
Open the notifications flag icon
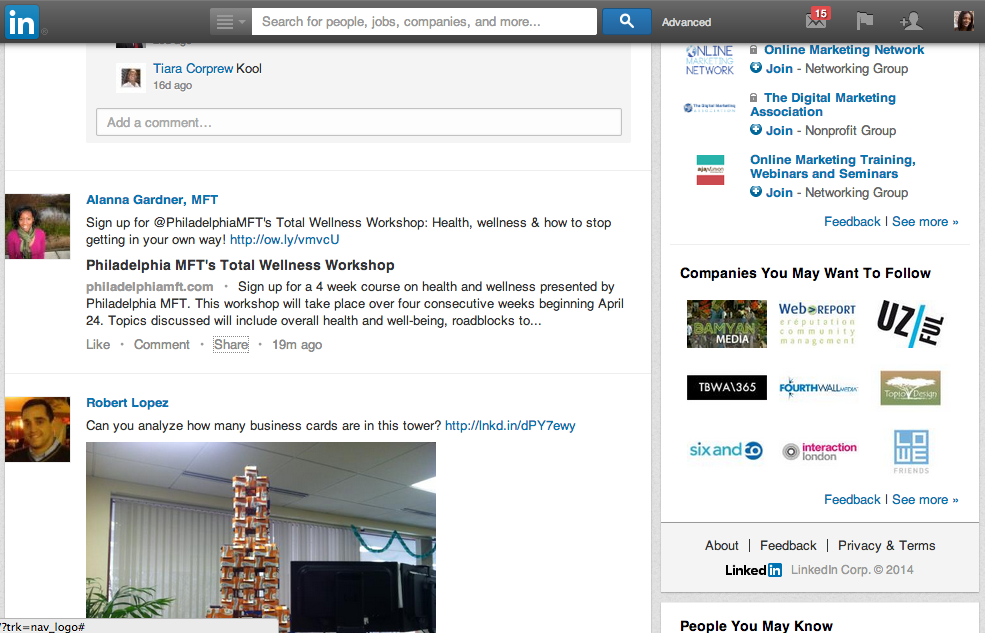(x=864, y=21)
